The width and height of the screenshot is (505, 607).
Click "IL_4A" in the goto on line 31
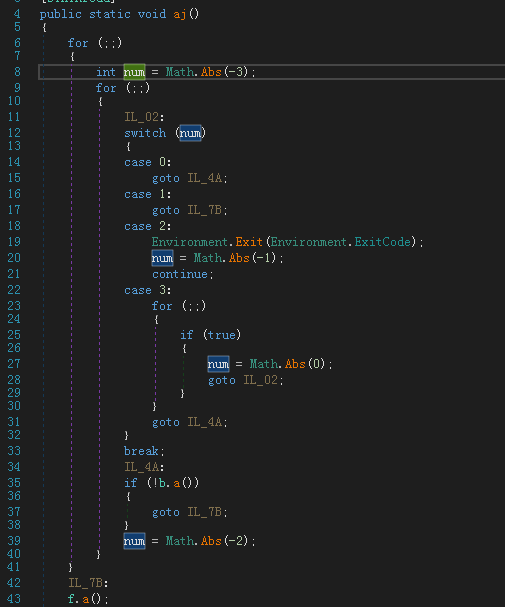205,422
